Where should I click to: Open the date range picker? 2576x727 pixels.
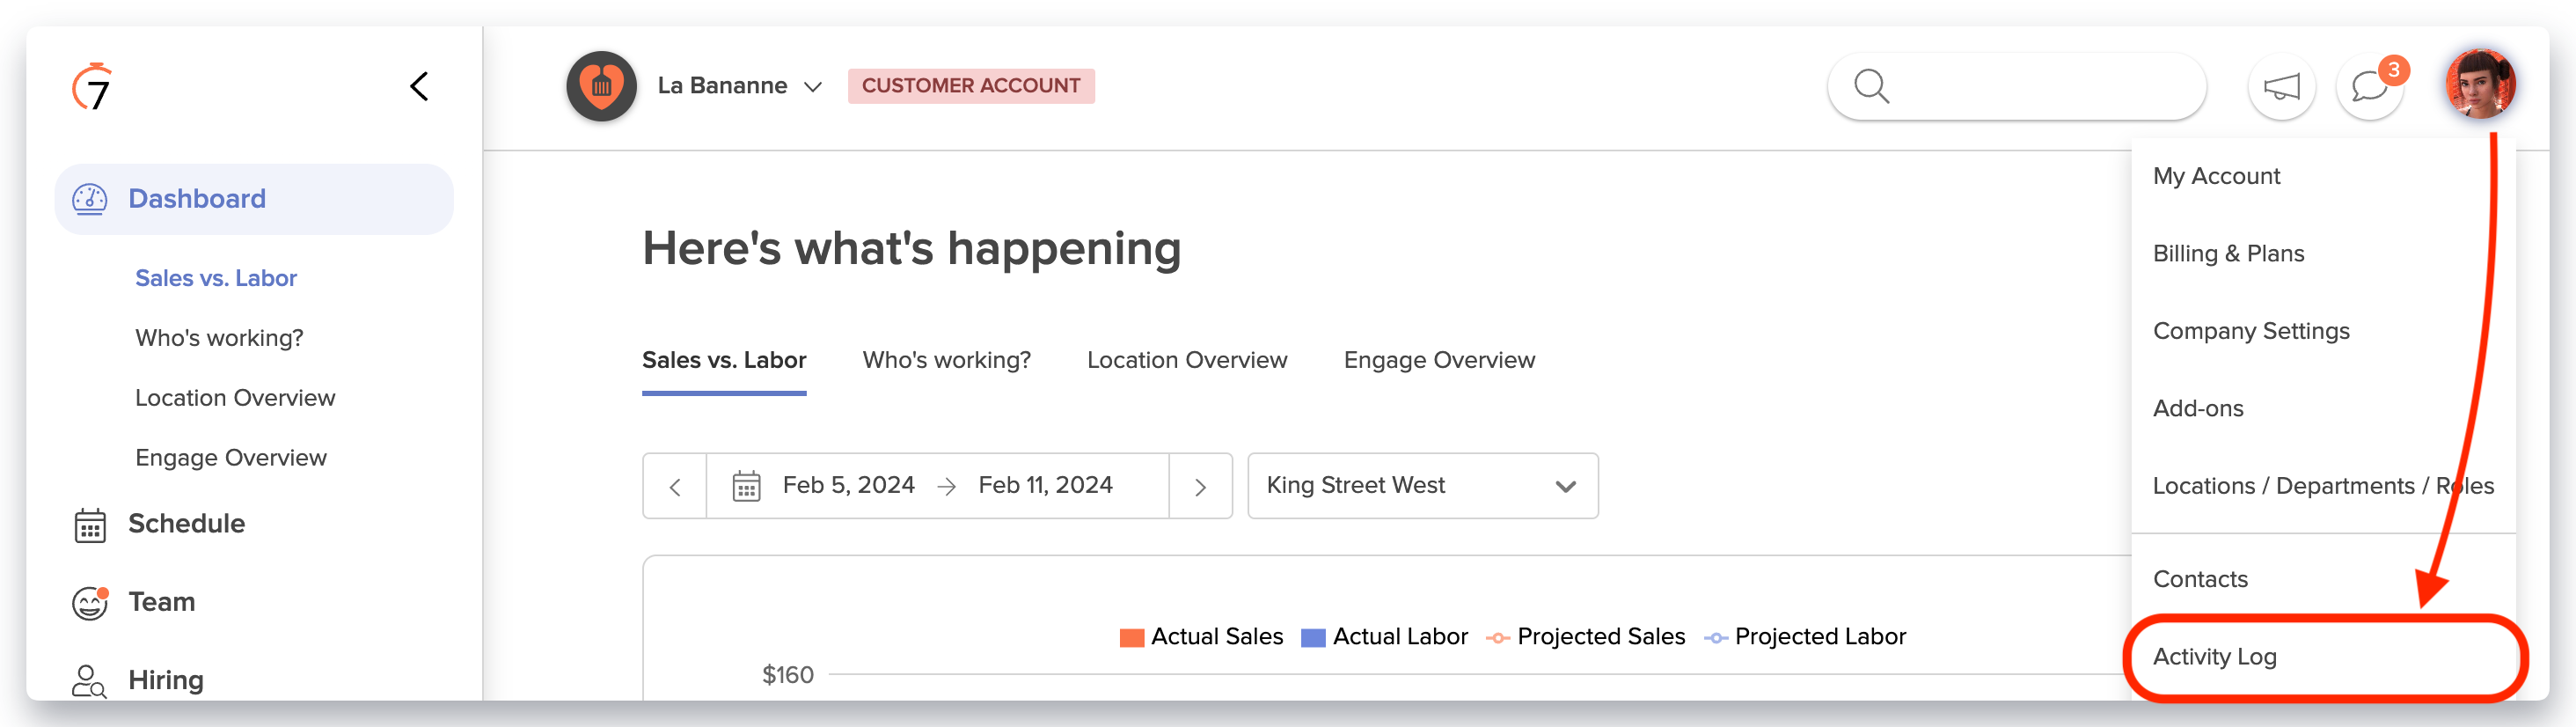[x=937, y=486]
